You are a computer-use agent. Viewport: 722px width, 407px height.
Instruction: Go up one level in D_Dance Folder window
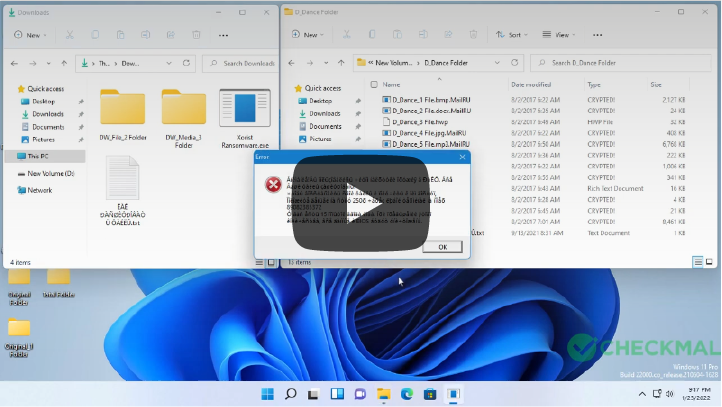click(x=341, y=63)
